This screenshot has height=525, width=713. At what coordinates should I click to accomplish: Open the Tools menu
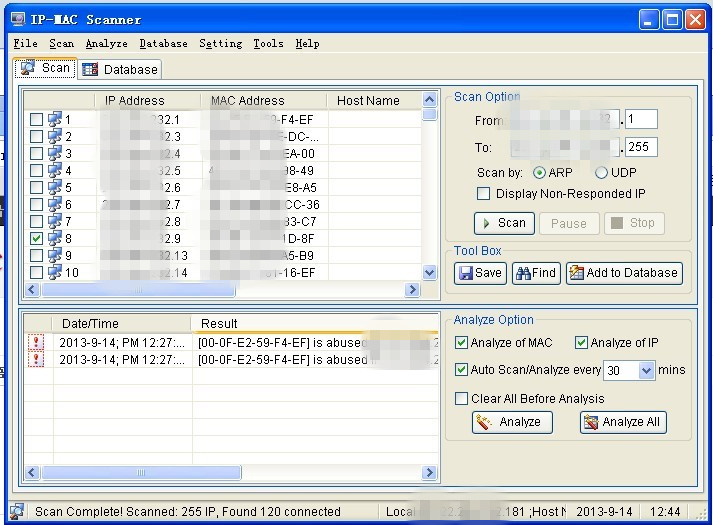coord(268,44)
